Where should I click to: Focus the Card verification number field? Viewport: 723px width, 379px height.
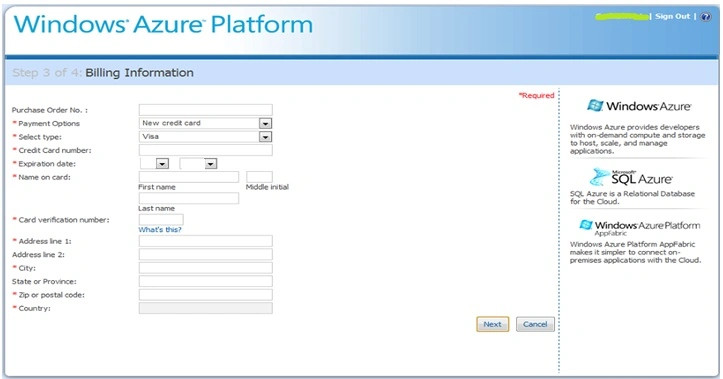tap(161, 219)
